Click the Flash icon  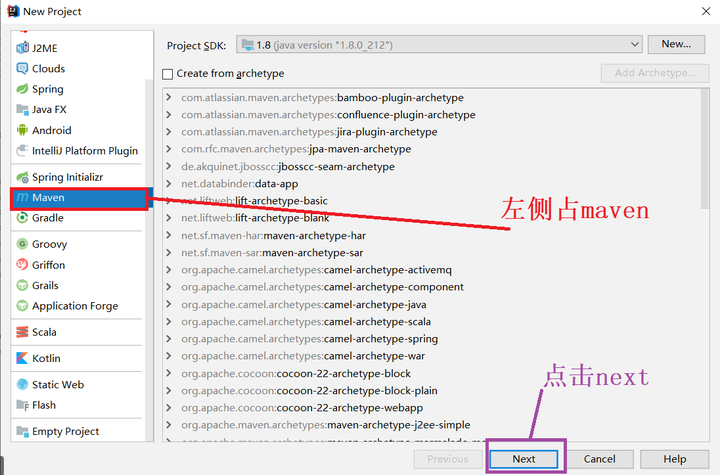pos(22,405)
